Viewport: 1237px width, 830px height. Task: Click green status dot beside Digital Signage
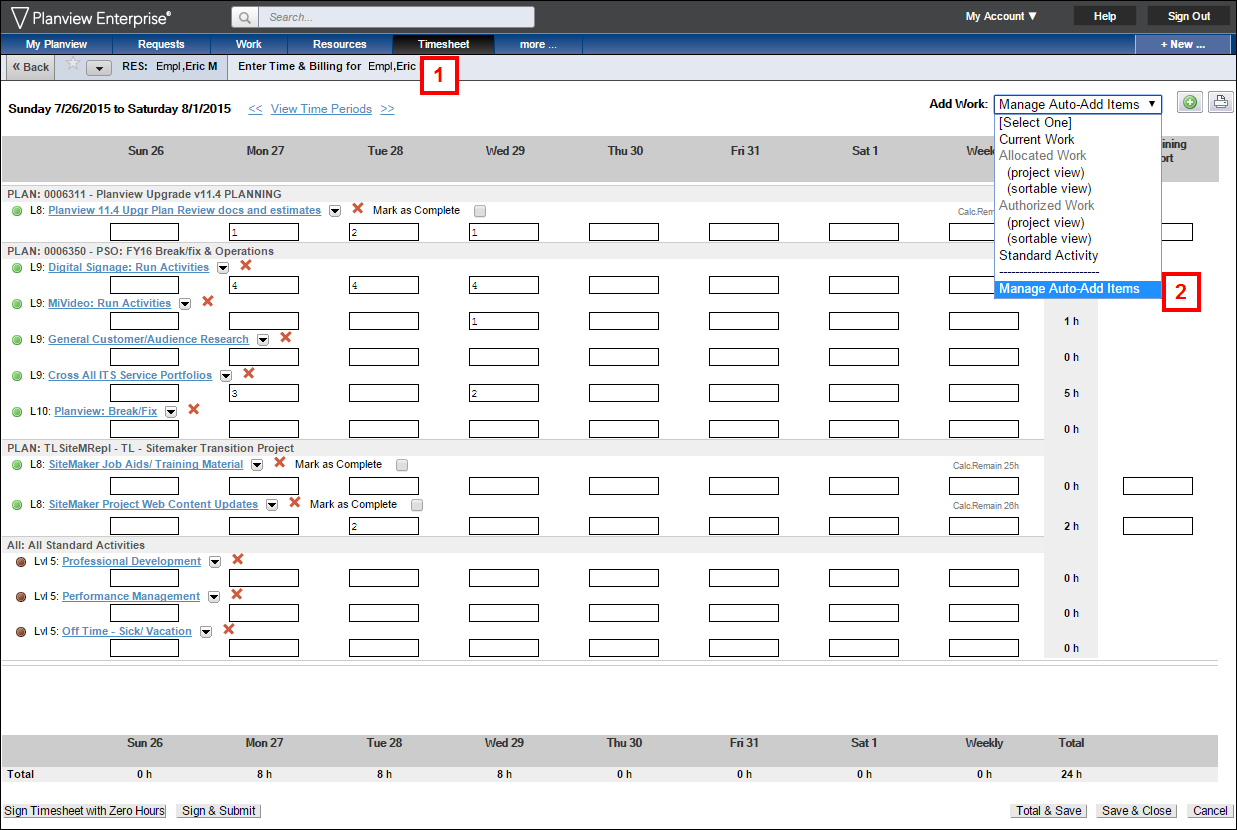point(17,268)
